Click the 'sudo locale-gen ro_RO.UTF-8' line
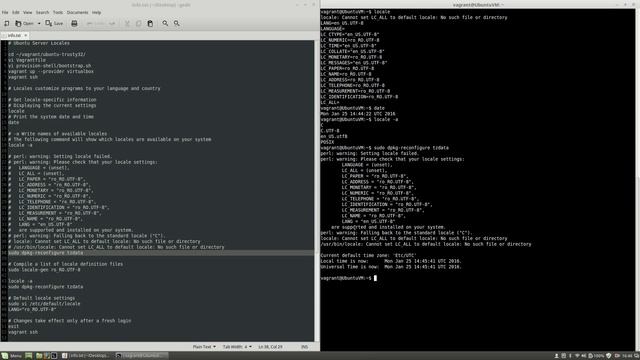This screenshot has width=640, height=360. click(x=44, y=270)
